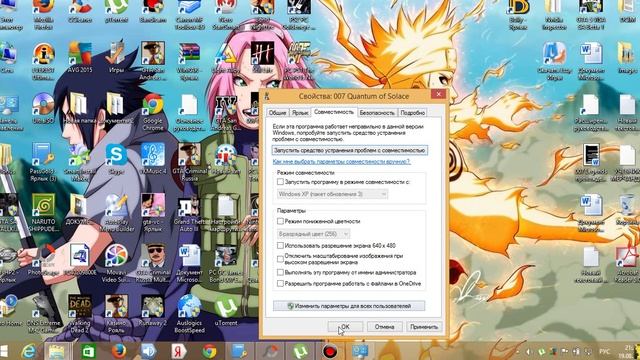Open Windows Store from the taskbar

pyautogui.click(x=88, y=351)
